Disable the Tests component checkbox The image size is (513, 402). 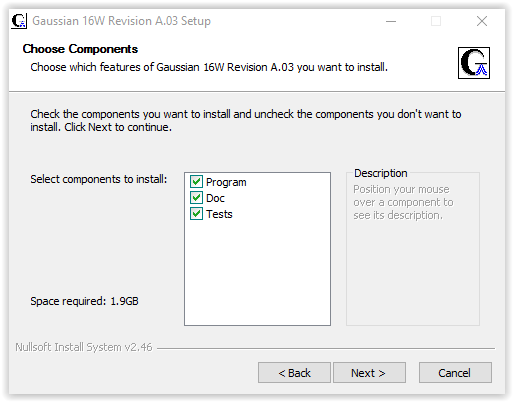196,214
